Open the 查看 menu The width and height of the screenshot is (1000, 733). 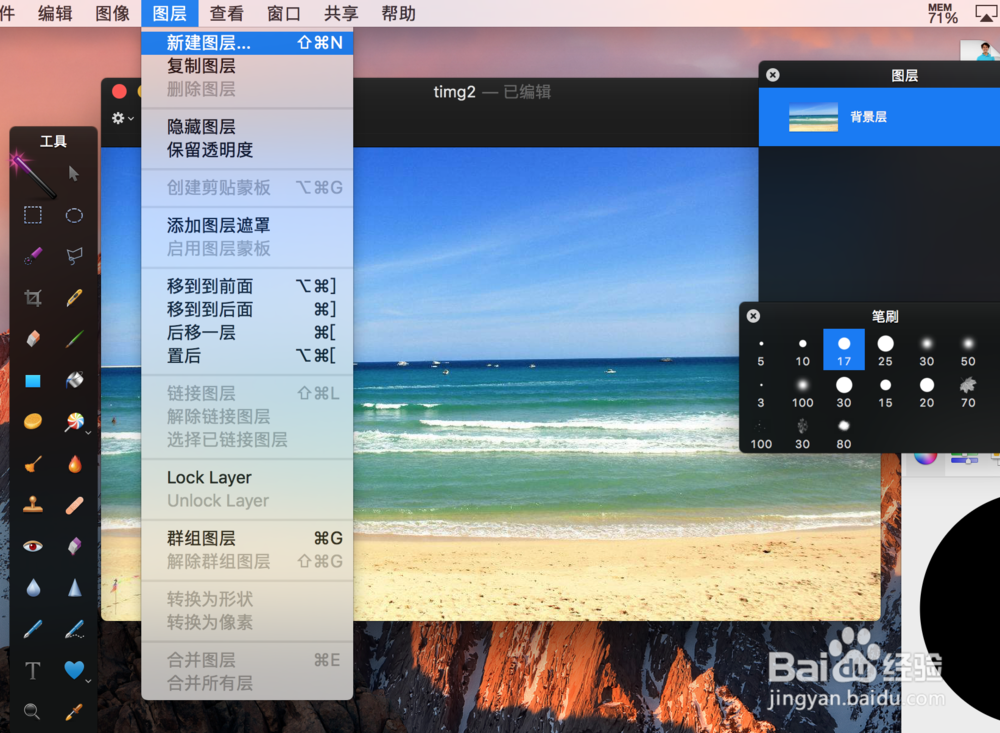(x=226, y=13)
